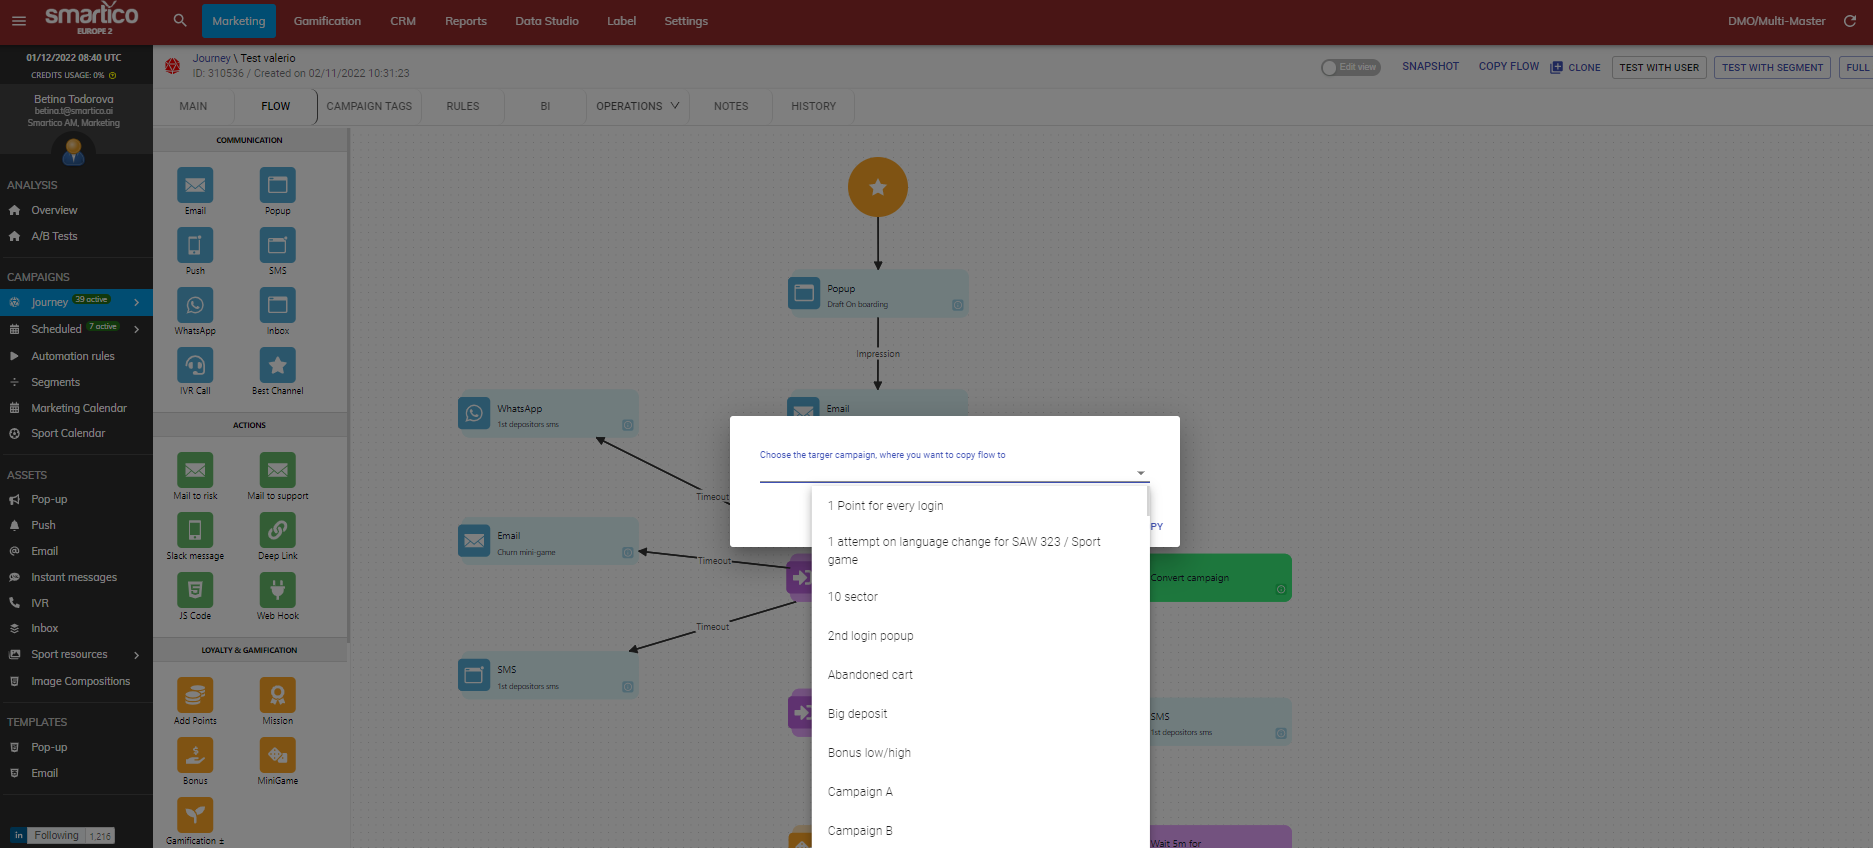
Task: Toggle the Edit view switch
Action: pyautogui.click(x=1350, y=67)
